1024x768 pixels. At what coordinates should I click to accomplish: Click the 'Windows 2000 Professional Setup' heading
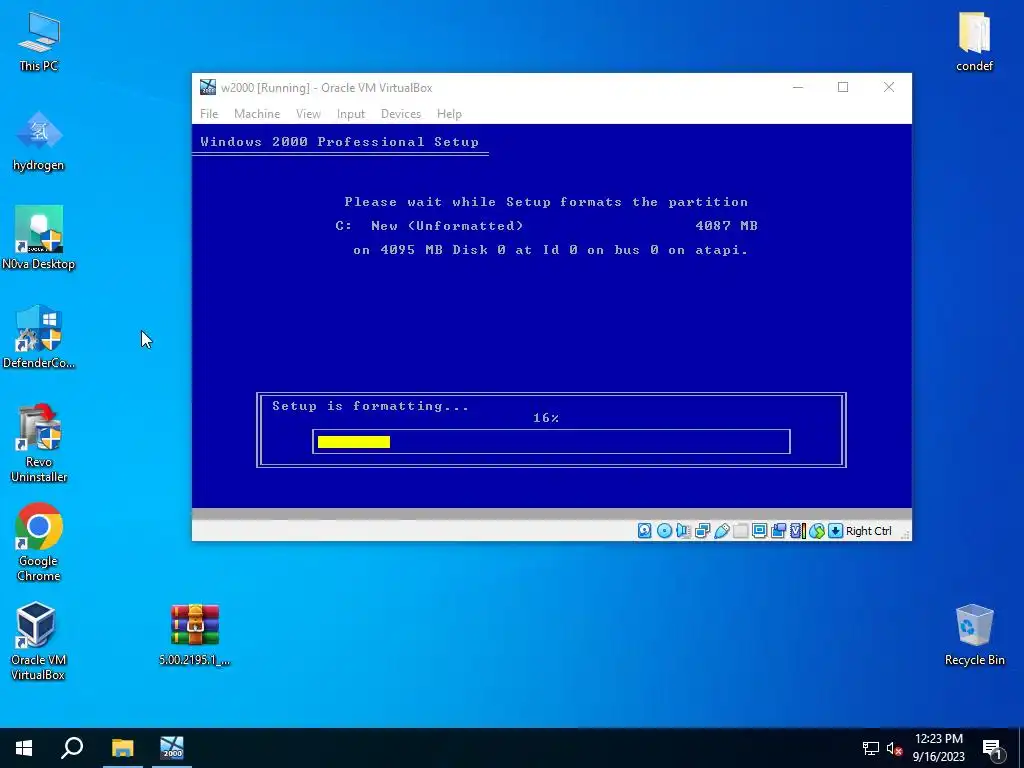coord(340,142)
